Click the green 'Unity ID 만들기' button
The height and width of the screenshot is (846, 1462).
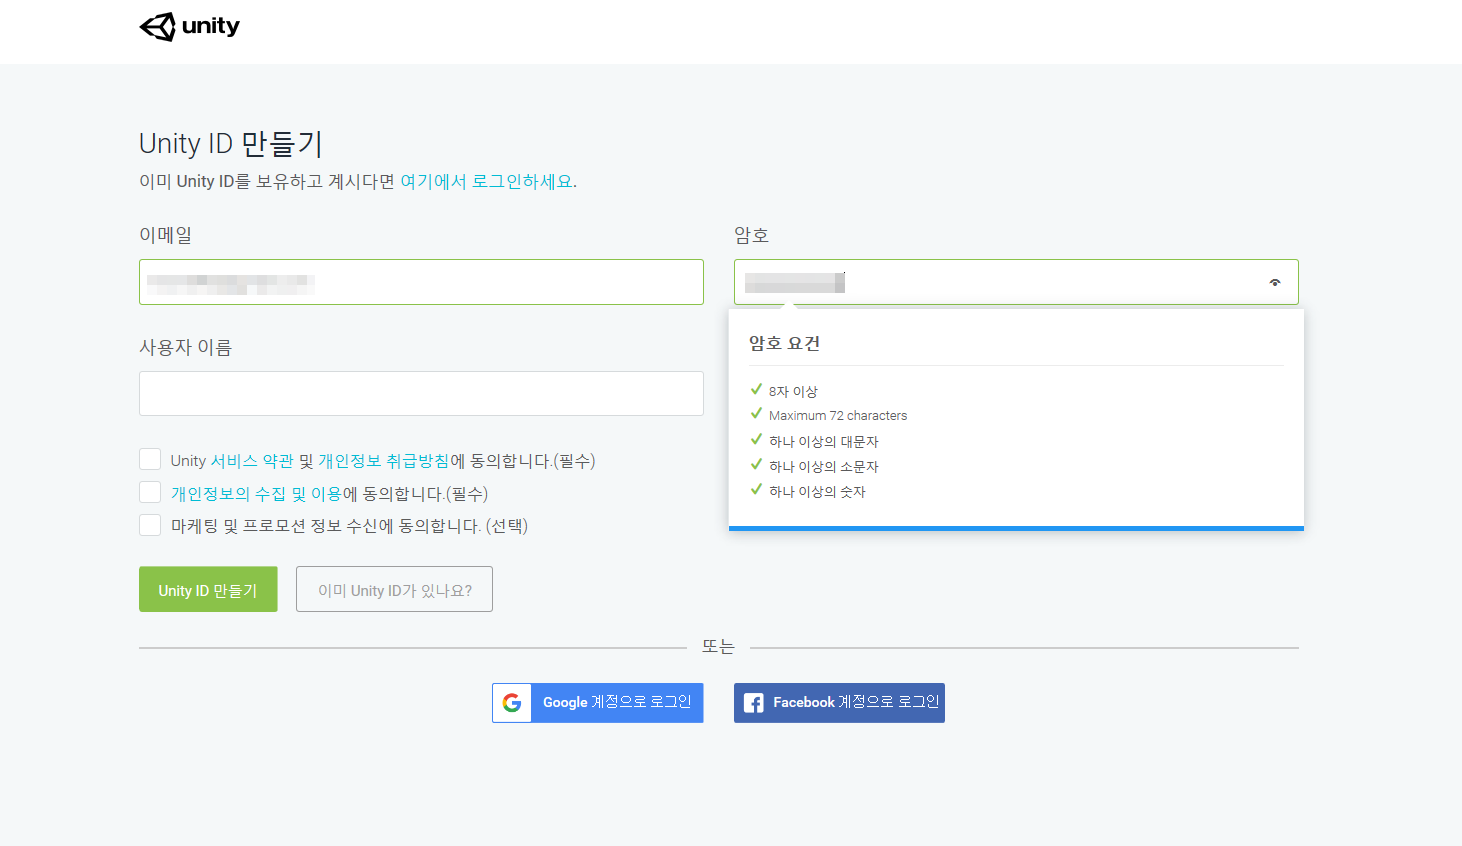click(208, 590)
